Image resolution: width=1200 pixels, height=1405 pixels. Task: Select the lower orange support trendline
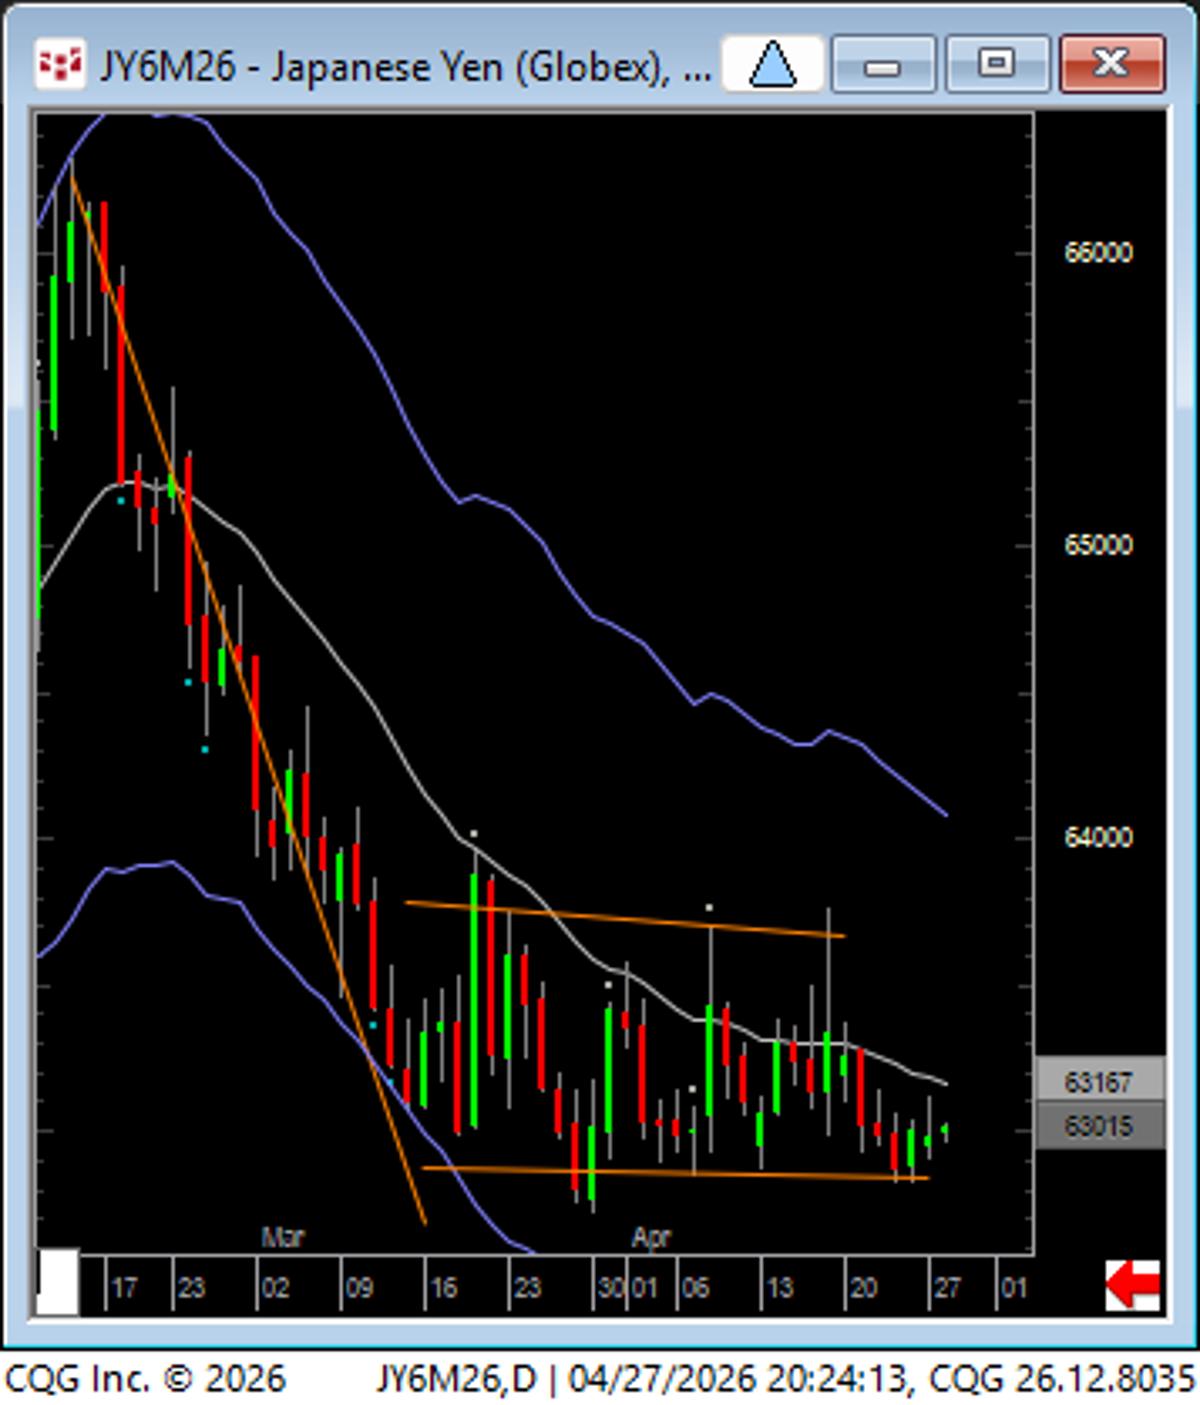click(x=676, y=1173)
